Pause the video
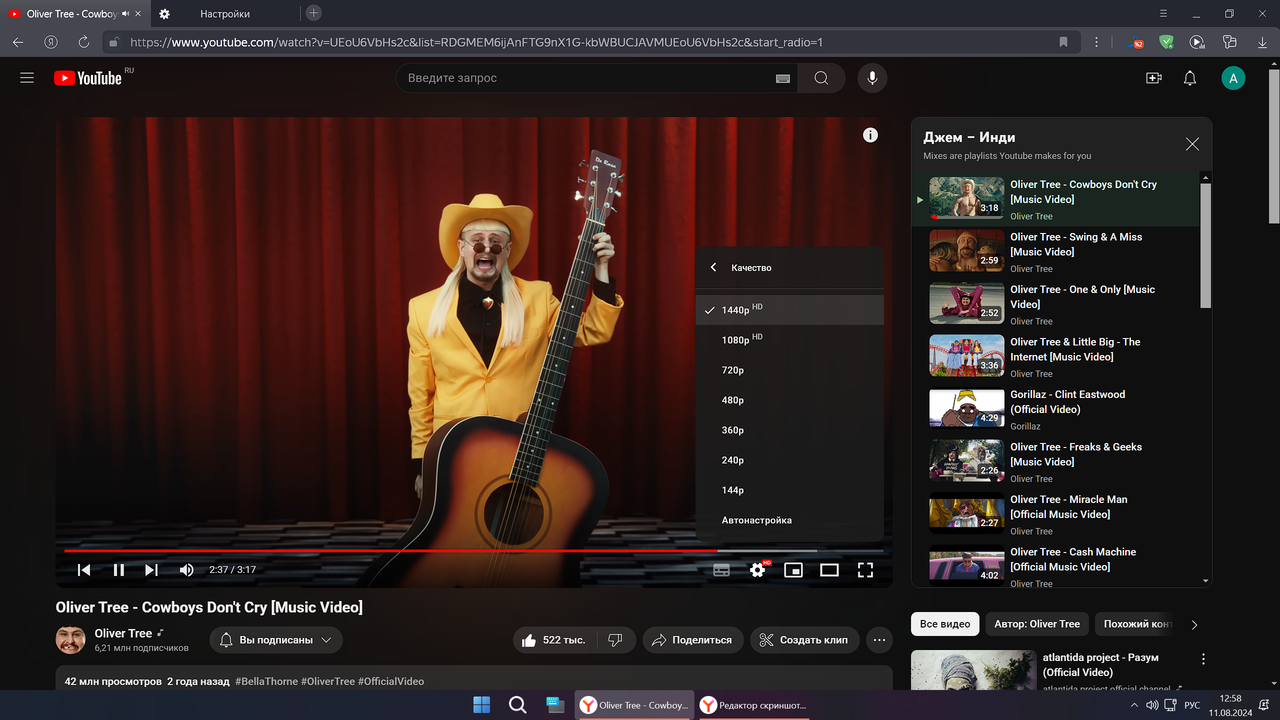 pos(118,570)
